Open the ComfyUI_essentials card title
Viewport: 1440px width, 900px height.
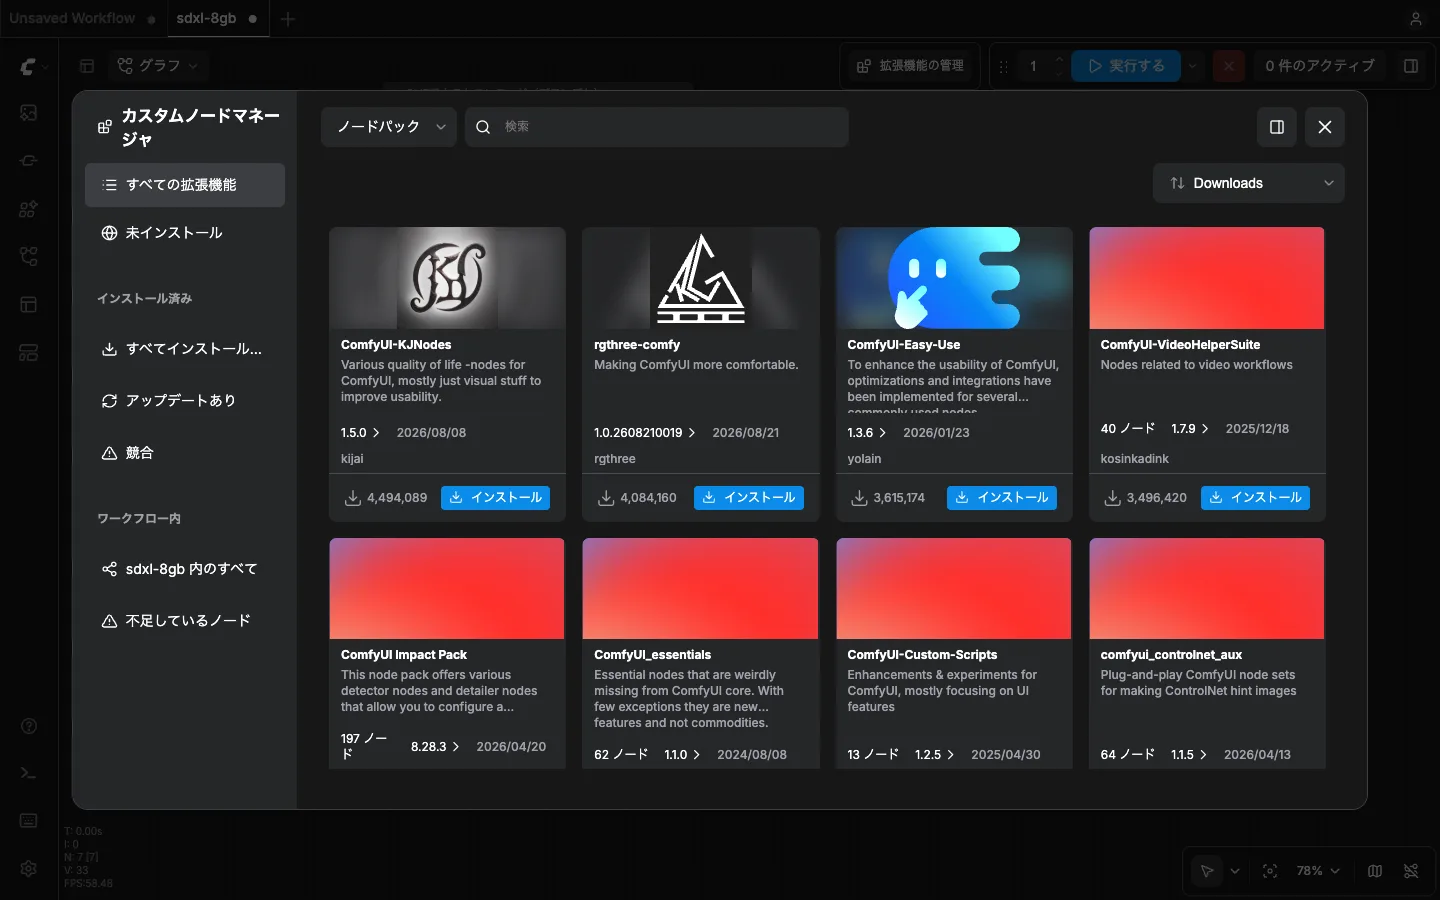(652, 655)
